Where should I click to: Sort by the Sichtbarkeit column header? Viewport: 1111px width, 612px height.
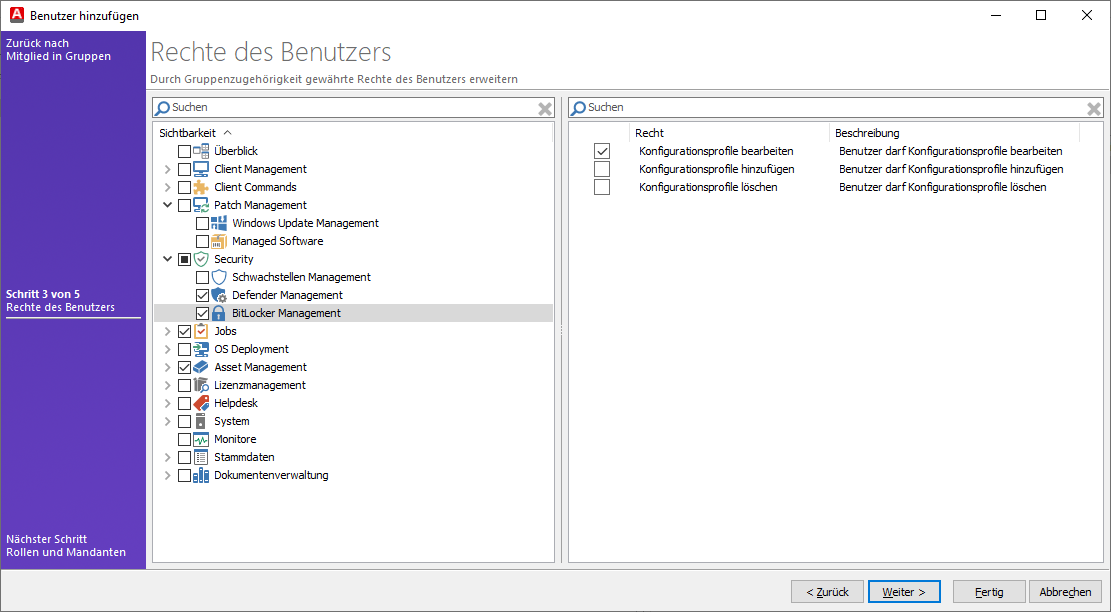click(187, 132)
